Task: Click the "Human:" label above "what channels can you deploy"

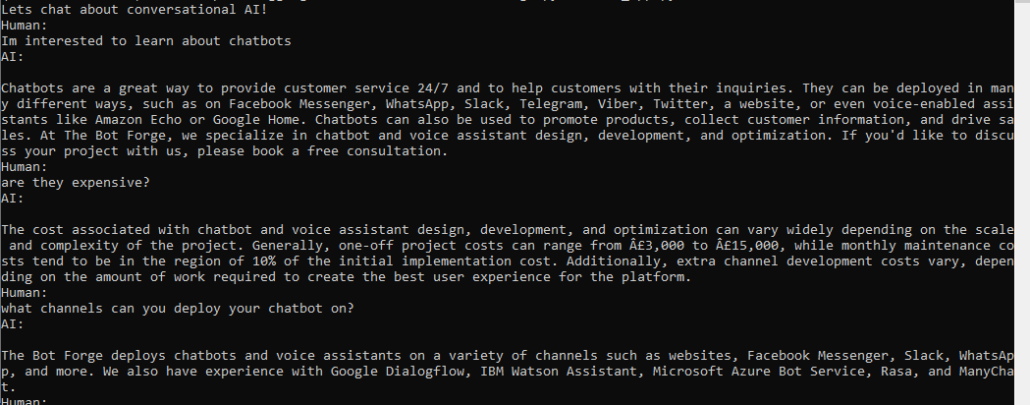Action: pyautogui.click(x=25, y=293)
